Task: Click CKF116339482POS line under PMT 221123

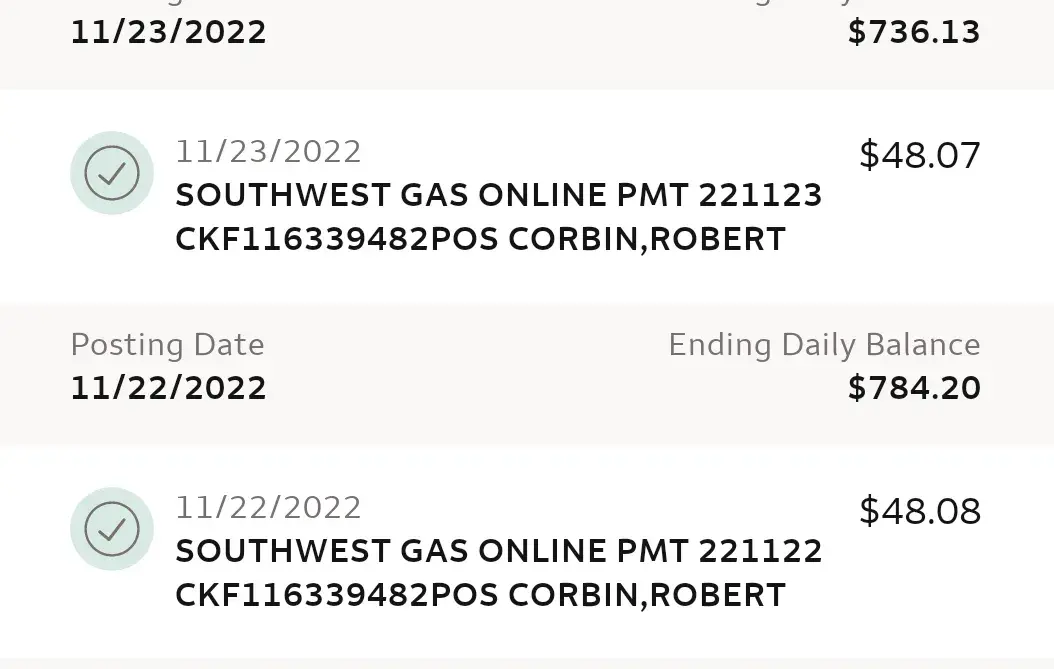Action: click(337, 240)
